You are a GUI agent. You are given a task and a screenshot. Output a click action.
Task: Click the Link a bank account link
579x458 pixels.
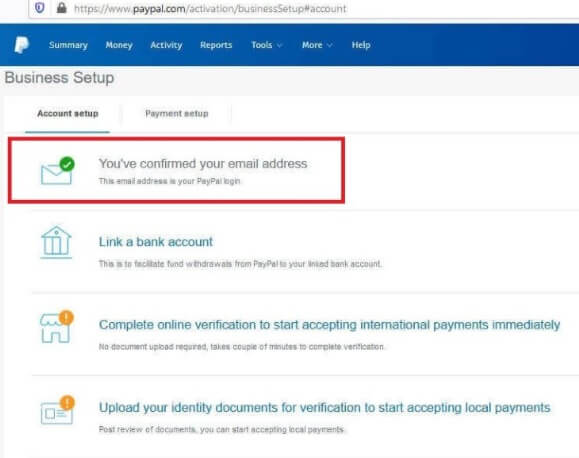click(155, 242)
